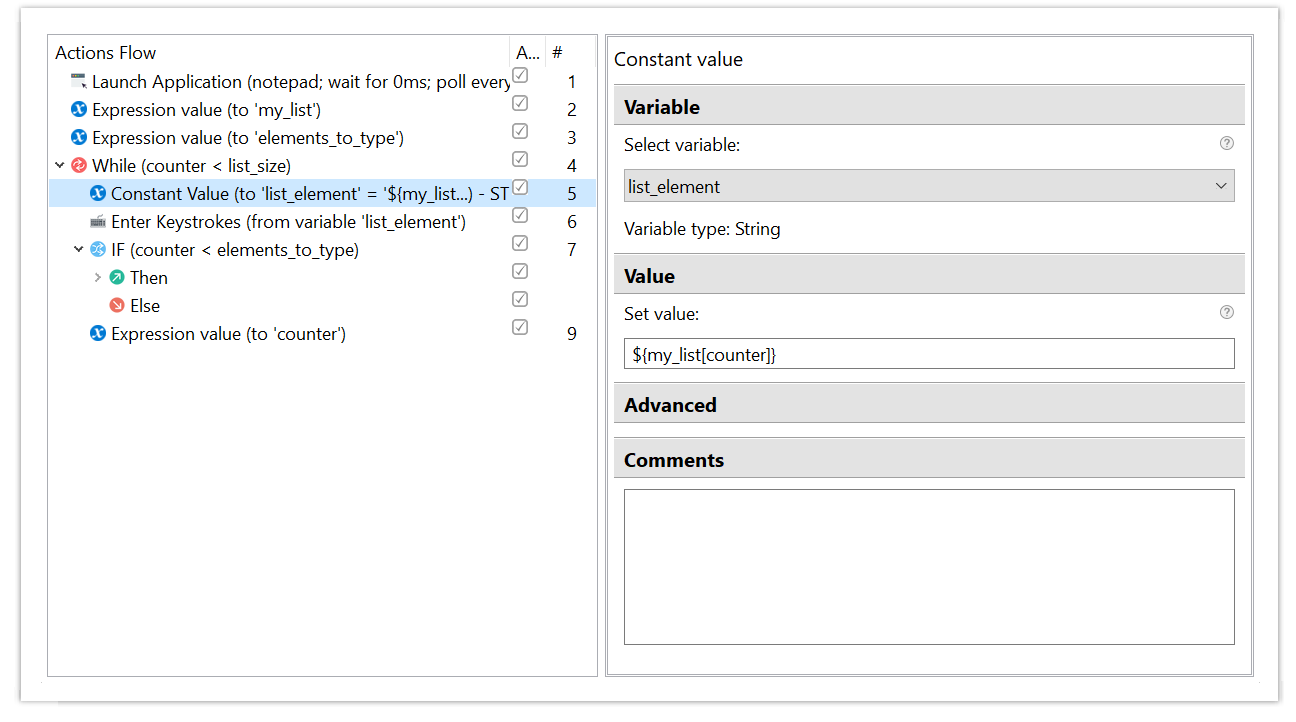1296x722 pixels.
Task: Toggle the While loop row checkbox
Action: 520,159
